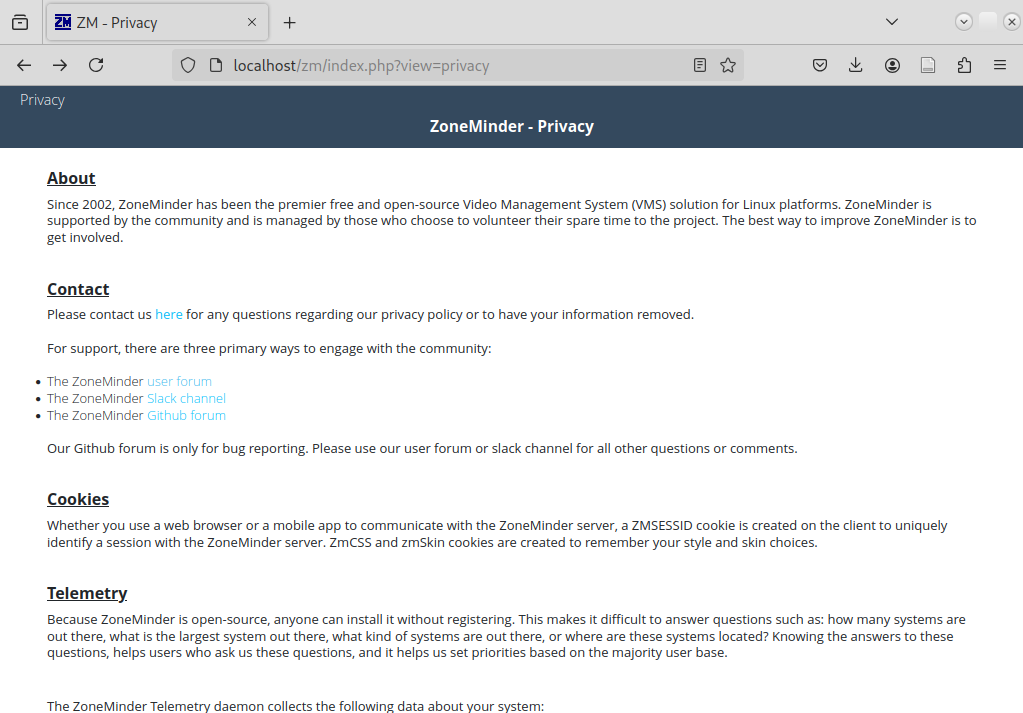Open the Downloads panel
The image size is (1023, 713).
point(855,65)
